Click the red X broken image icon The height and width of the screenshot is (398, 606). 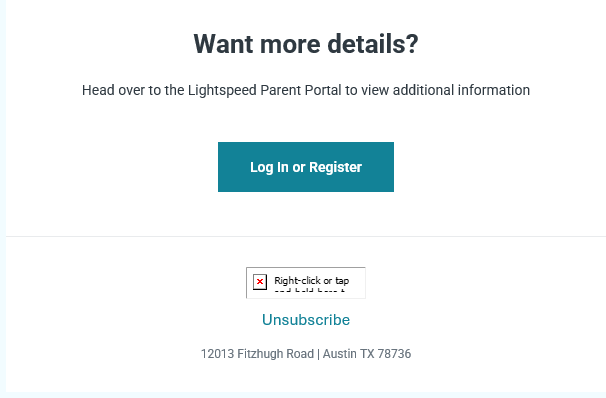click(x=260, y=282)
